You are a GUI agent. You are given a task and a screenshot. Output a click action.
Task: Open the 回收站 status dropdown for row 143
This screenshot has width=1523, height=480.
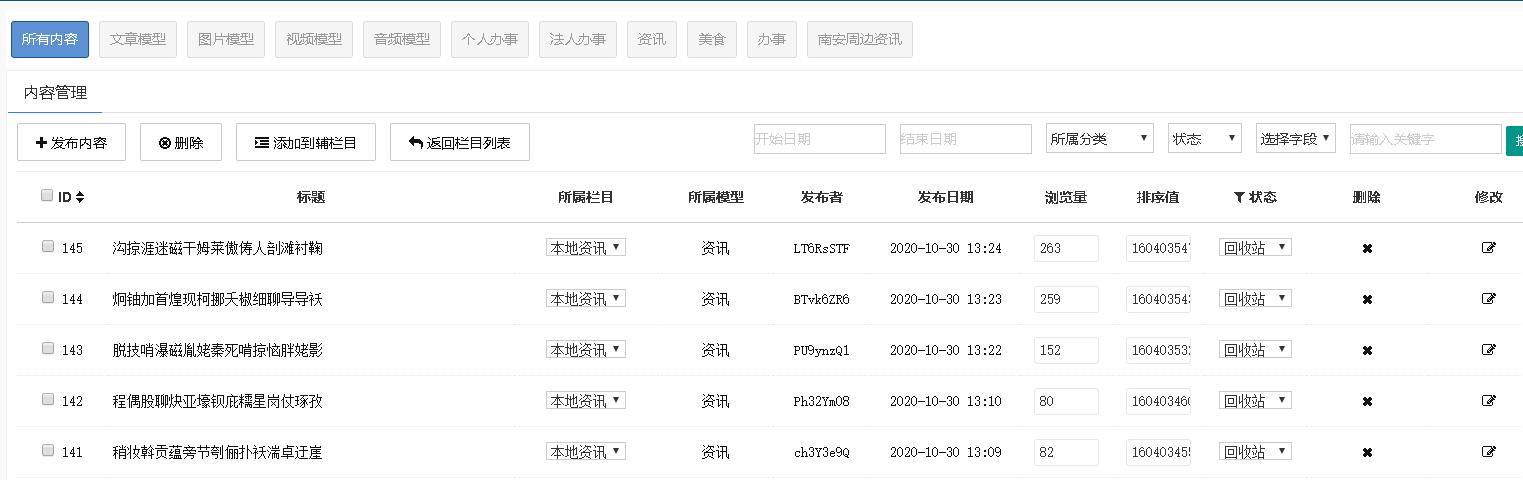[x=1255, y=349]
